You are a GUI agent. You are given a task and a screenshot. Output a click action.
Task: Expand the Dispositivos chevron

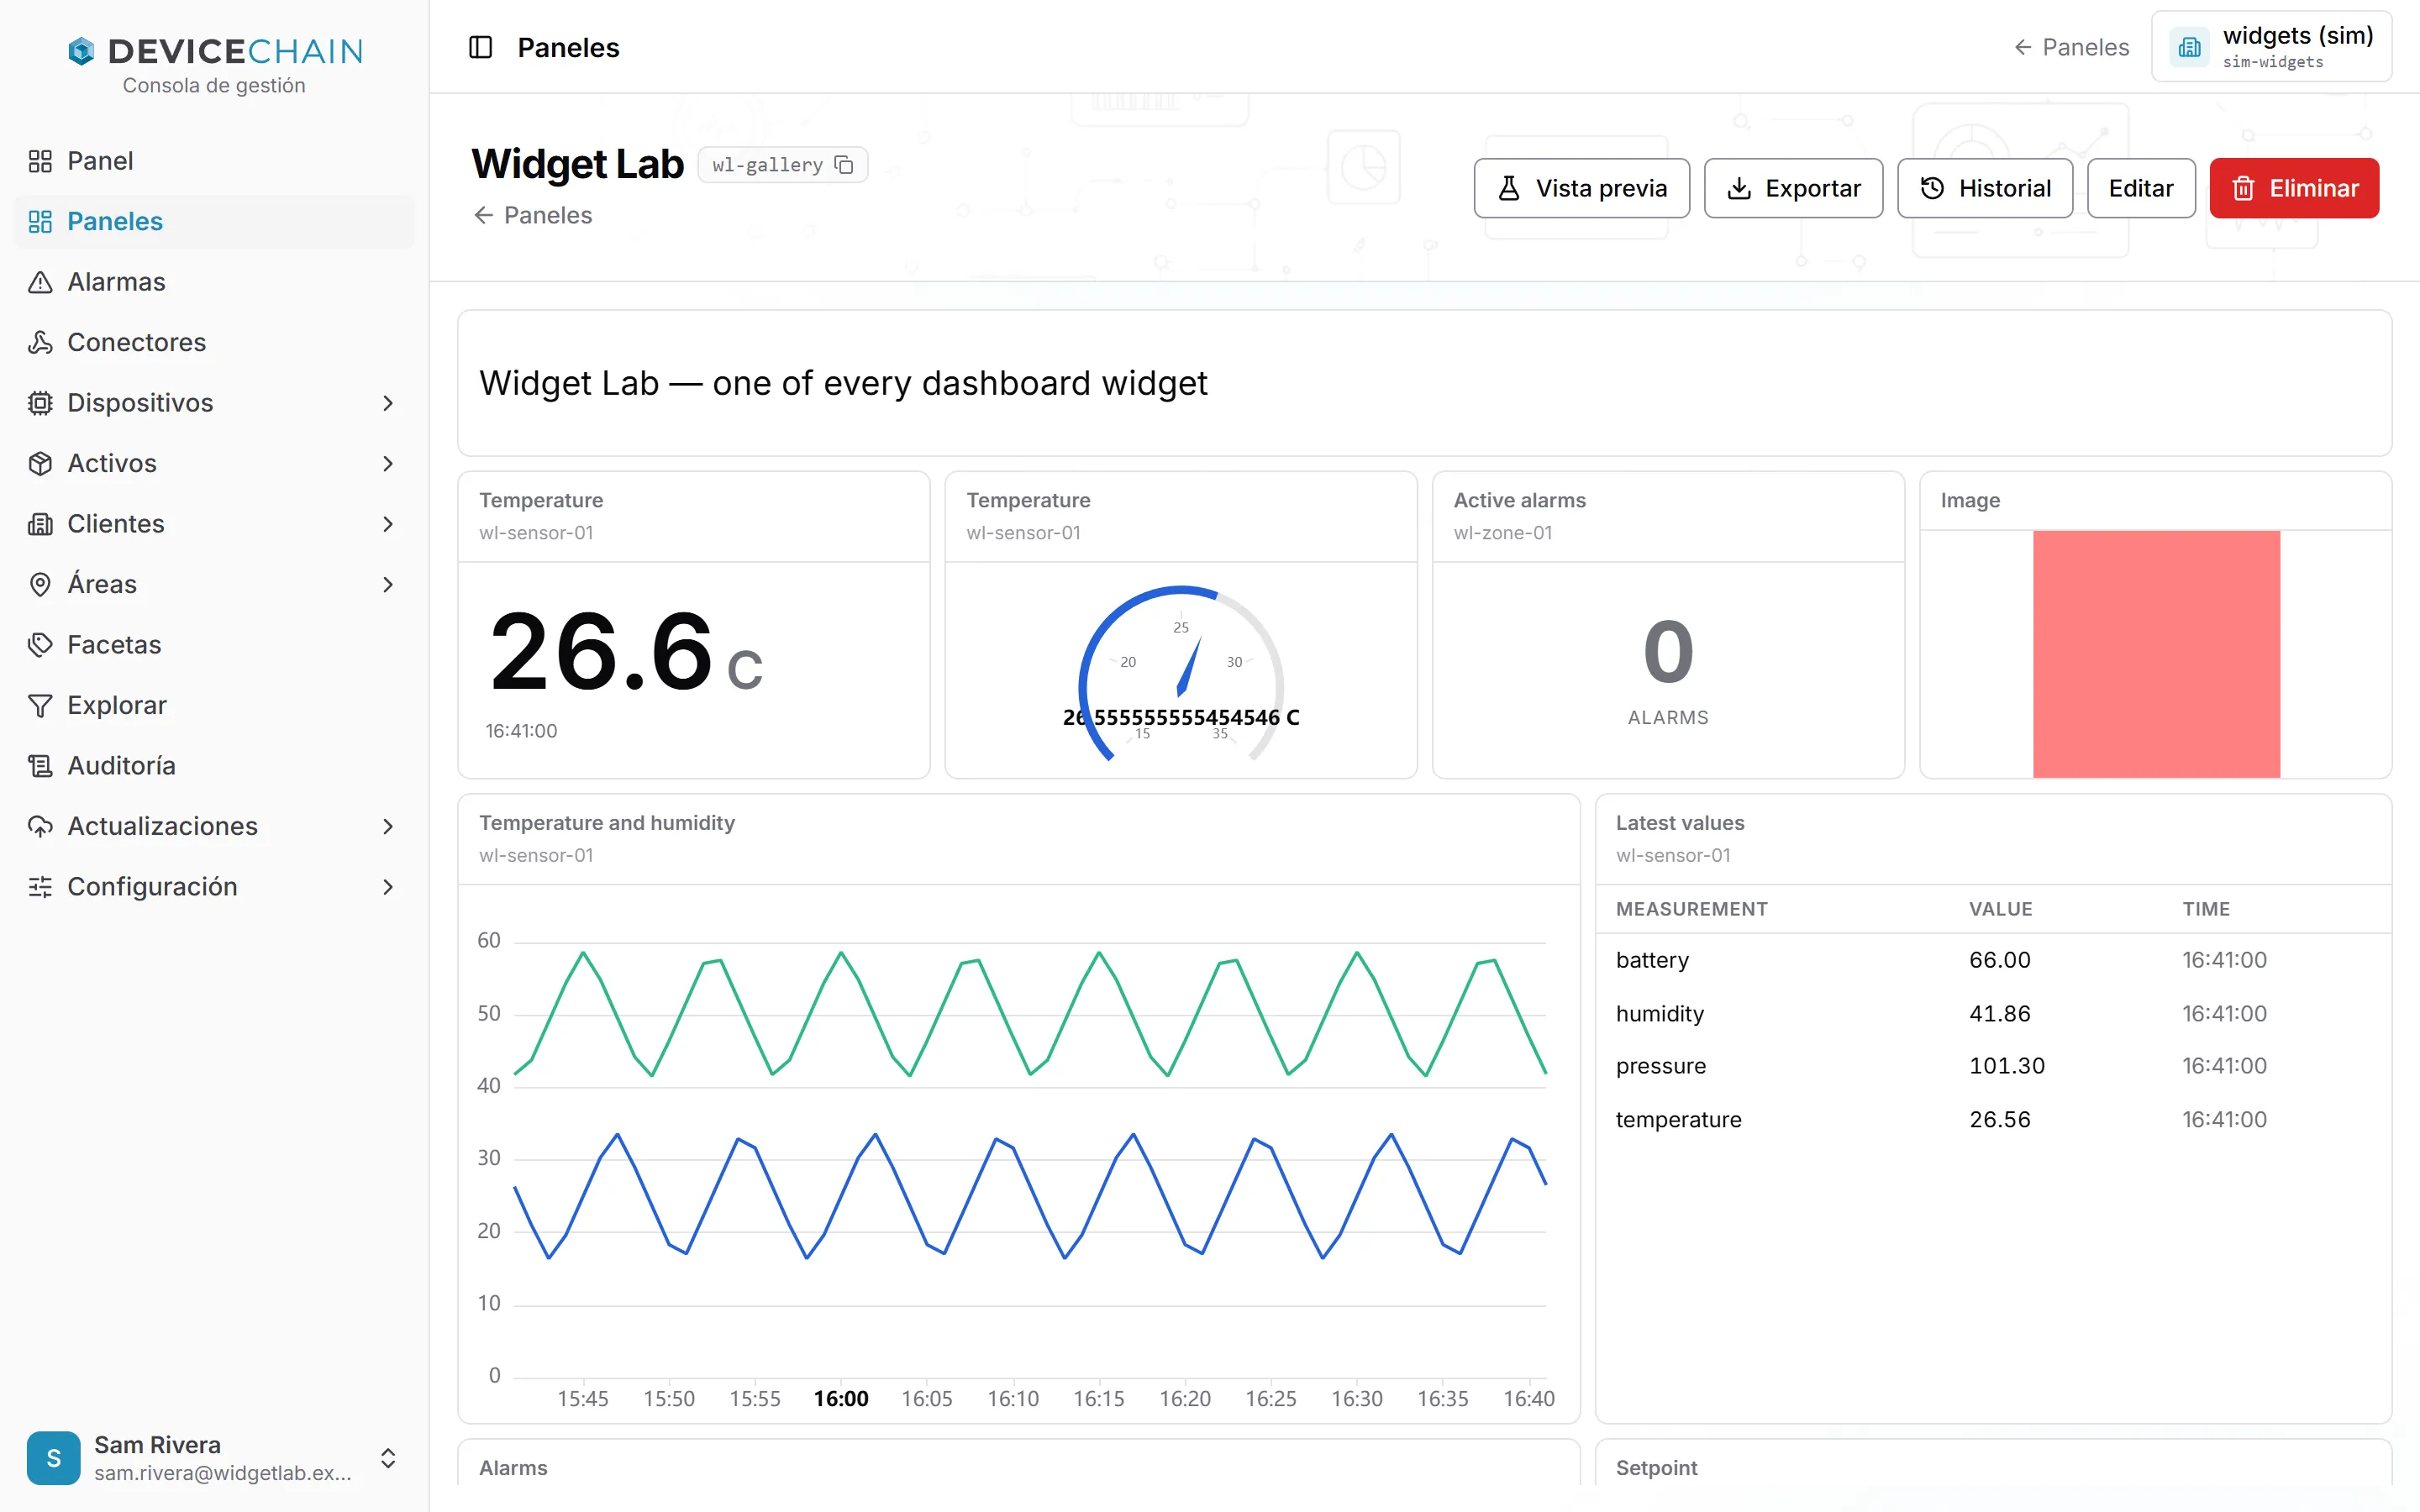(x=388, y=403)
